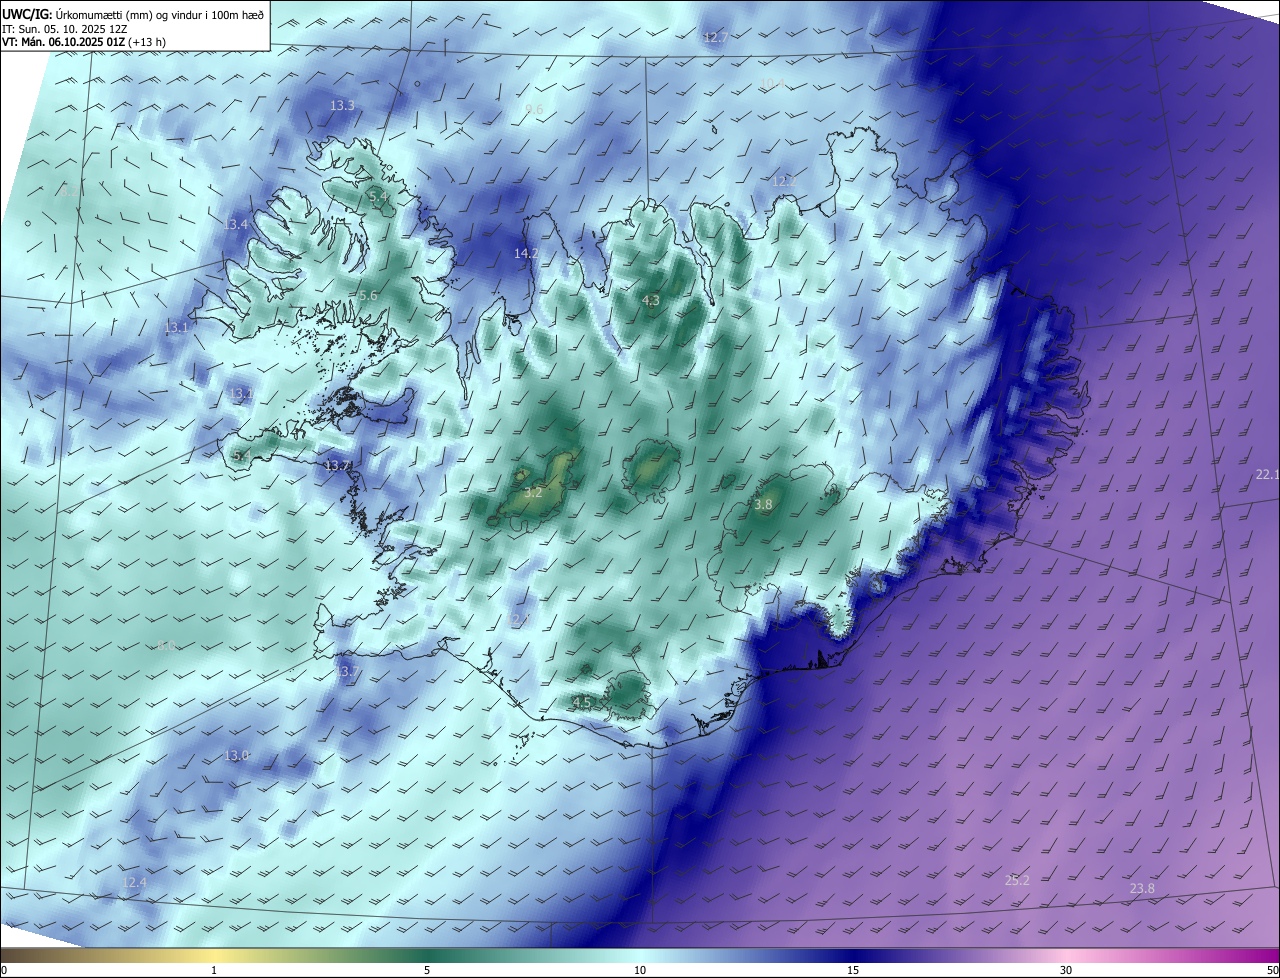Click the colour scale tick labelled 30
Viewport: 1280px width, 978px height.
[1066, 970]
